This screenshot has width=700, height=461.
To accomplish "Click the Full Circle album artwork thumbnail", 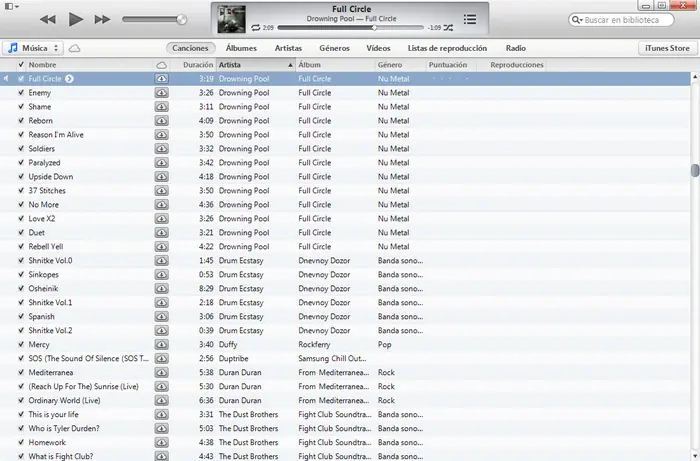I will pyautogui.click(x=231, y=19).
